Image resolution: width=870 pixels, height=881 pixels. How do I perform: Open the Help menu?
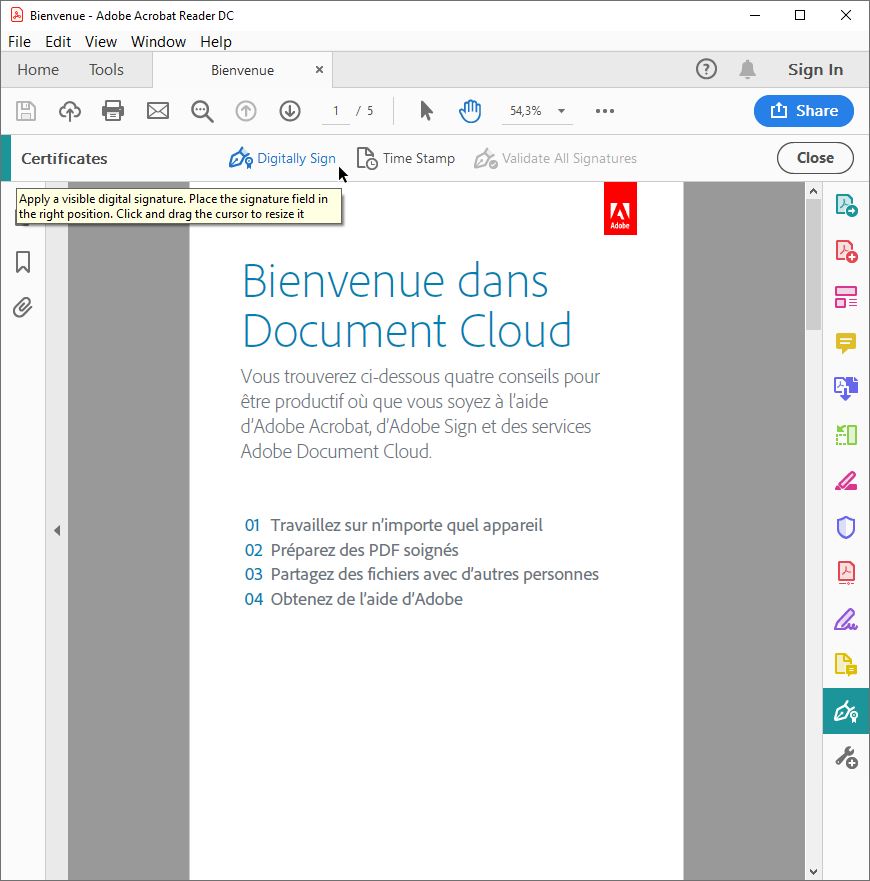point(216,42)
